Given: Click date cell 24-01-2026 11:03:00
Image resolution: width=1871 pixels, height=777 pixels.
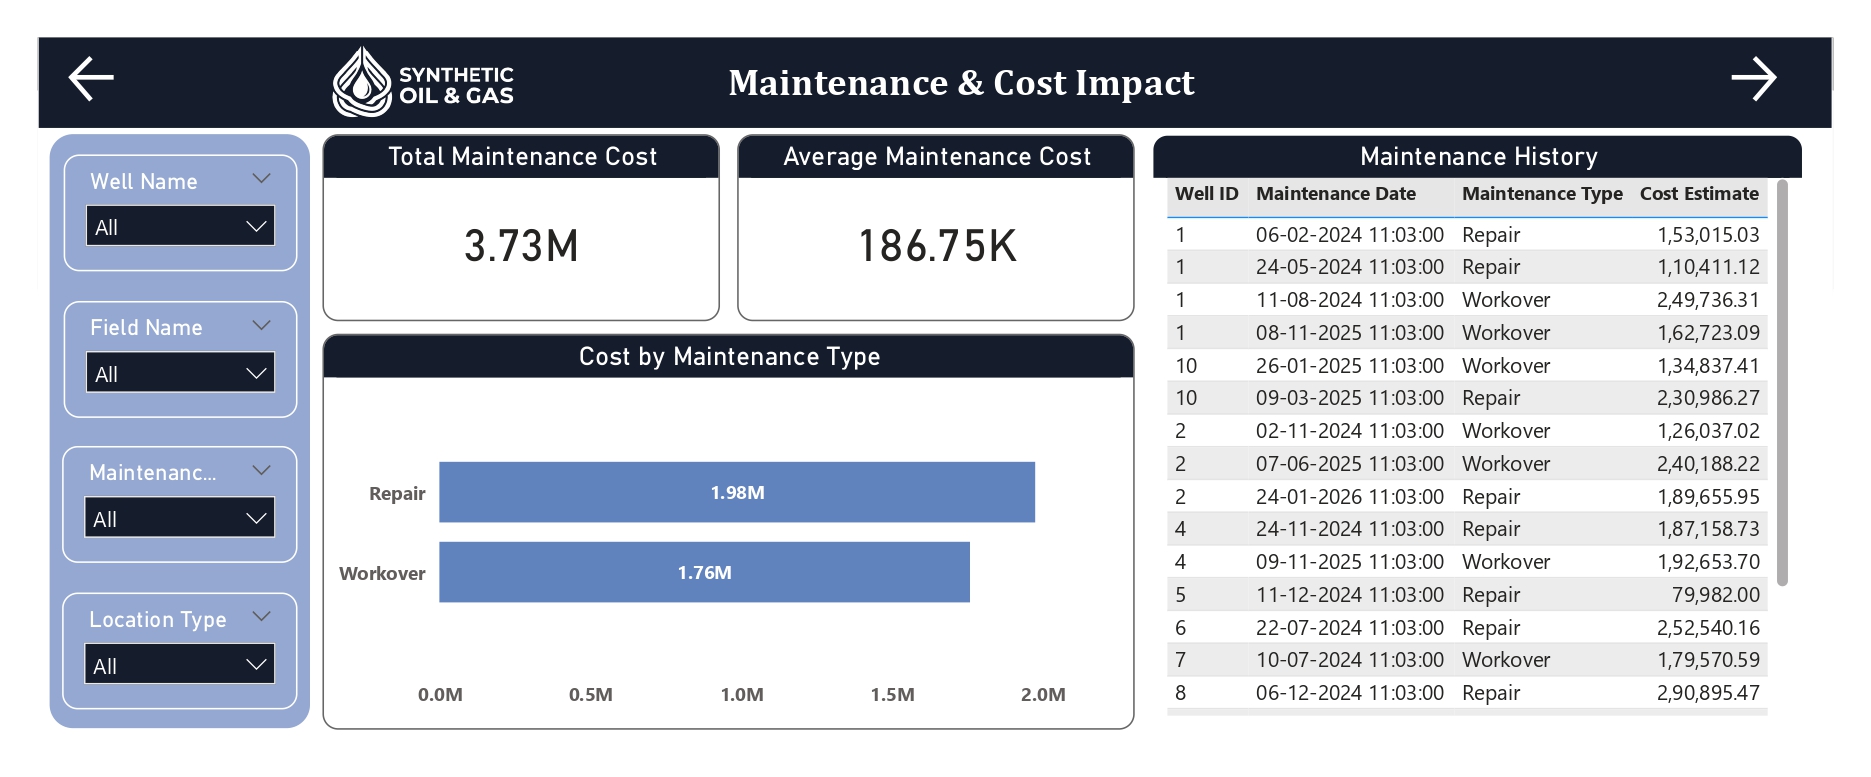Looking at the screenshot, I should click(1350, 497).
